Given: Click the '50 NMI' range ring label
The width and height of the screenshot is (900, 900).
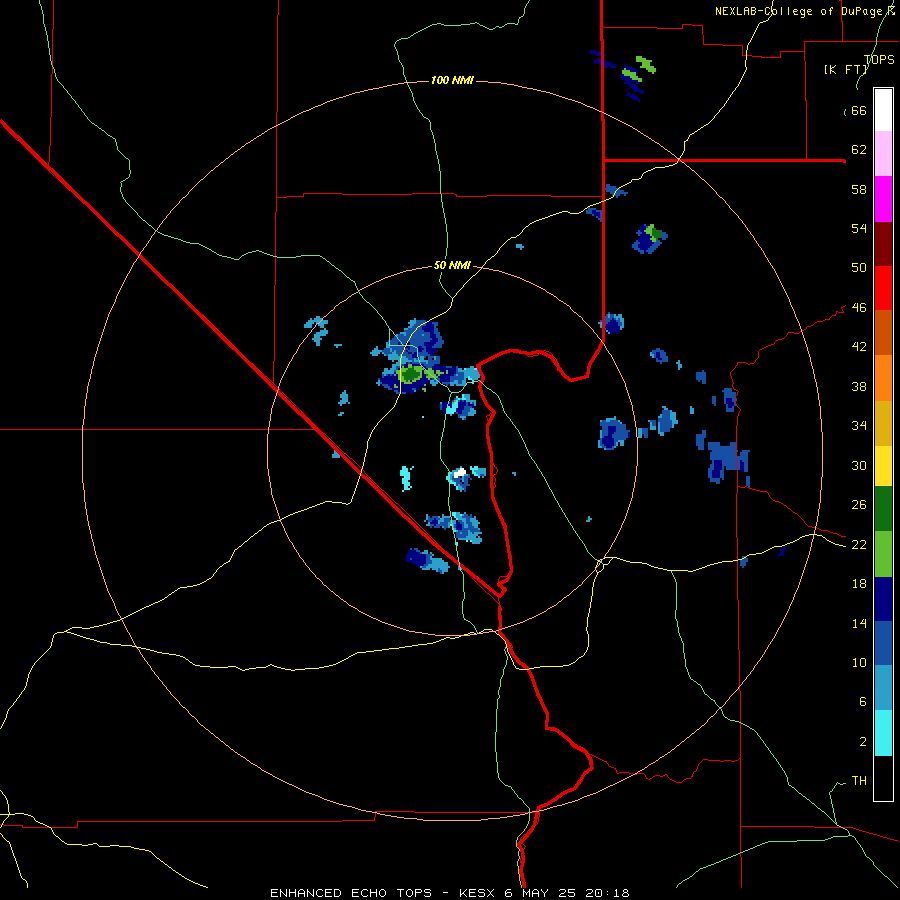Looking at the screenshot, I should pyautogui.click(x=452, y=265).
